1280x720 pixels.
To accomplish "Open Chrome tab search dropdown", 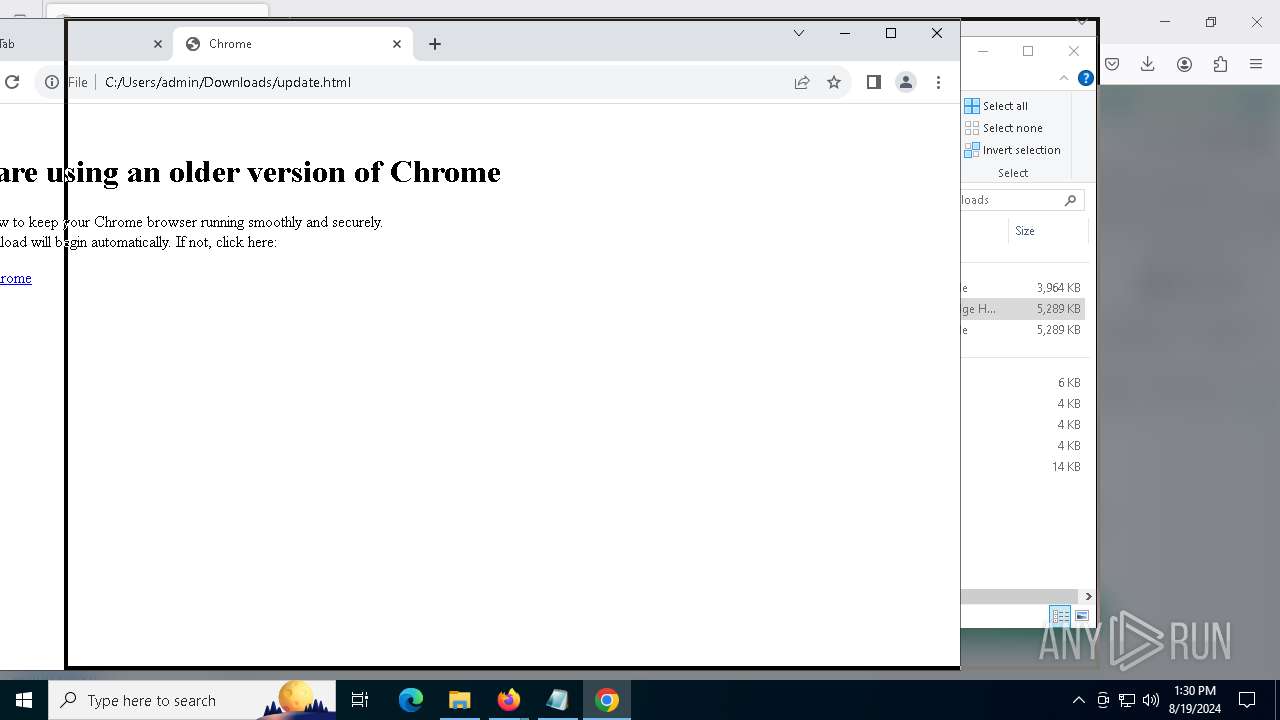I will pyautogui.click(x=799, y=33).
